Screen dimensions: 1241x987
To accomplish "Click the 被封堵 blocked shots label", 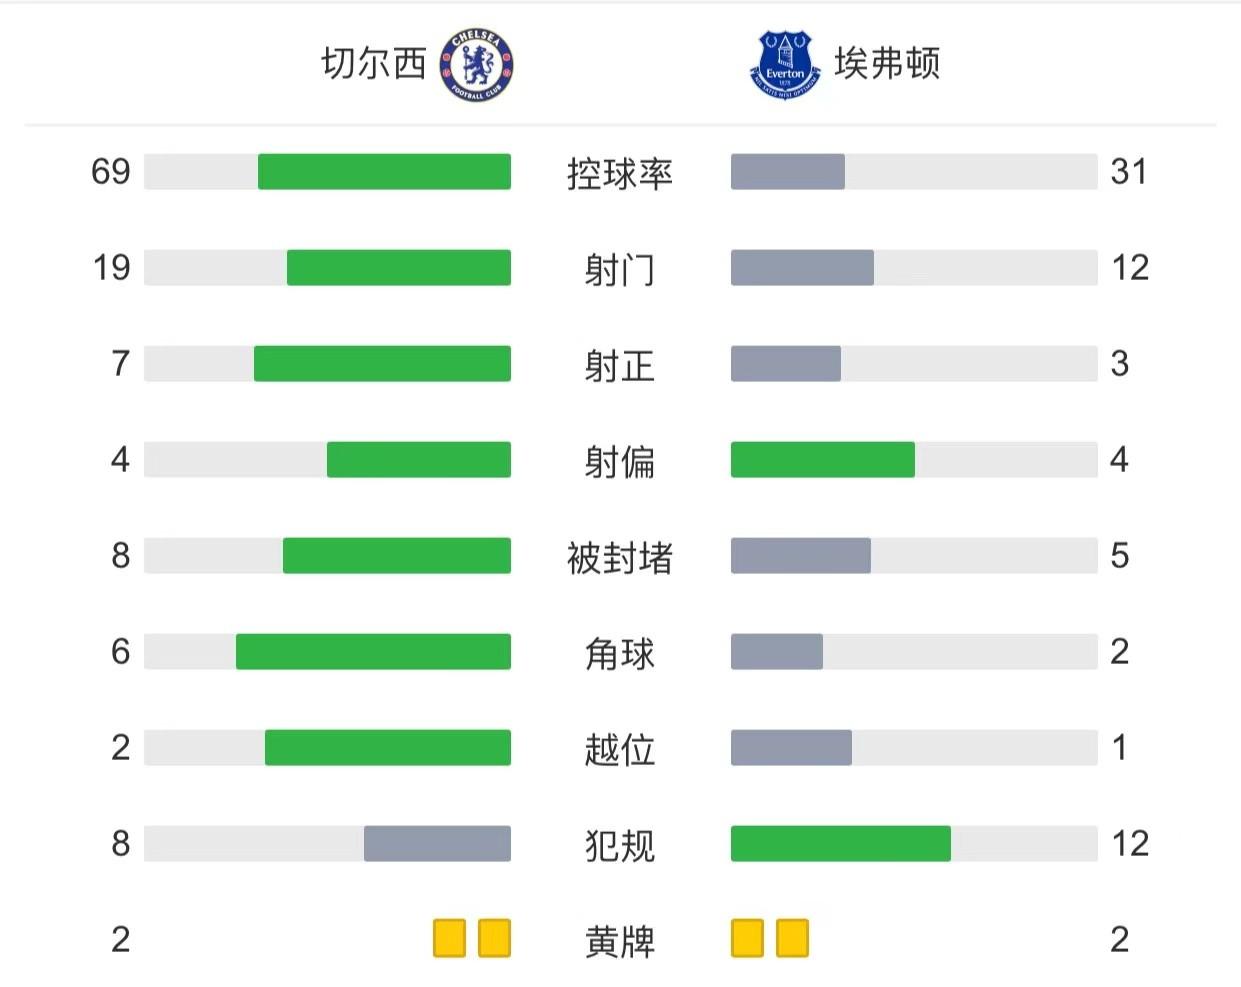I will (620, 557).
